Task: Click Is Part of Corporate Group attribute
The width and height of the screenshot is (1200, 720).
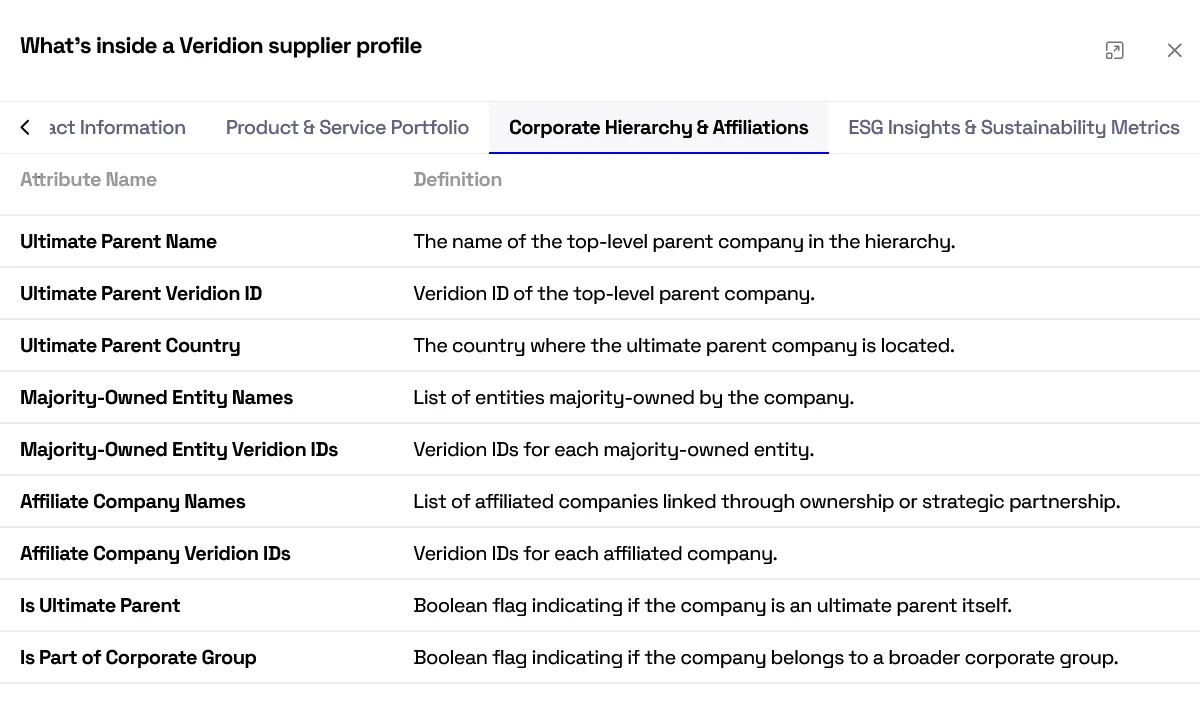Action: click(x=138, y=657)
